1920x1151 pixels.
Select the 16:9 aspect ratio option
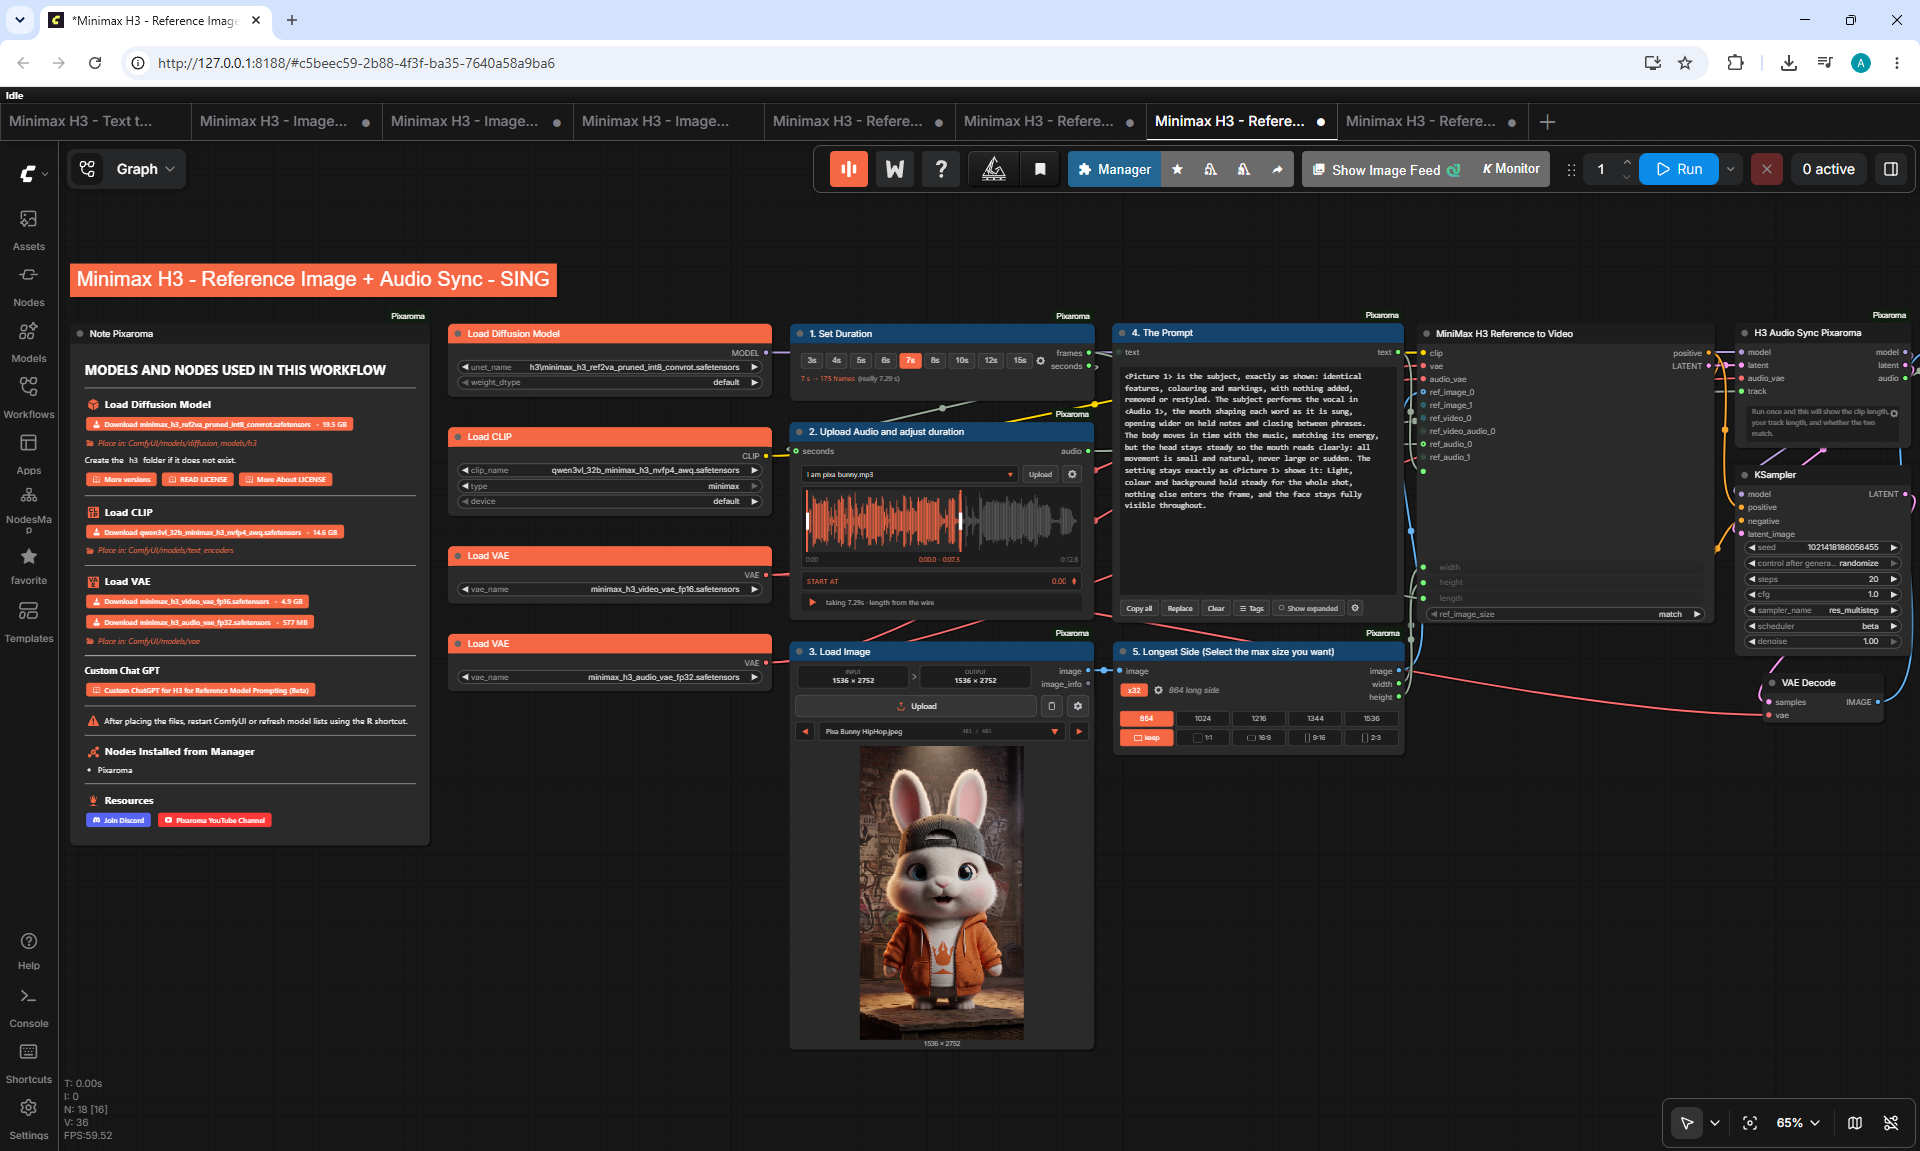pos(1259,738)
